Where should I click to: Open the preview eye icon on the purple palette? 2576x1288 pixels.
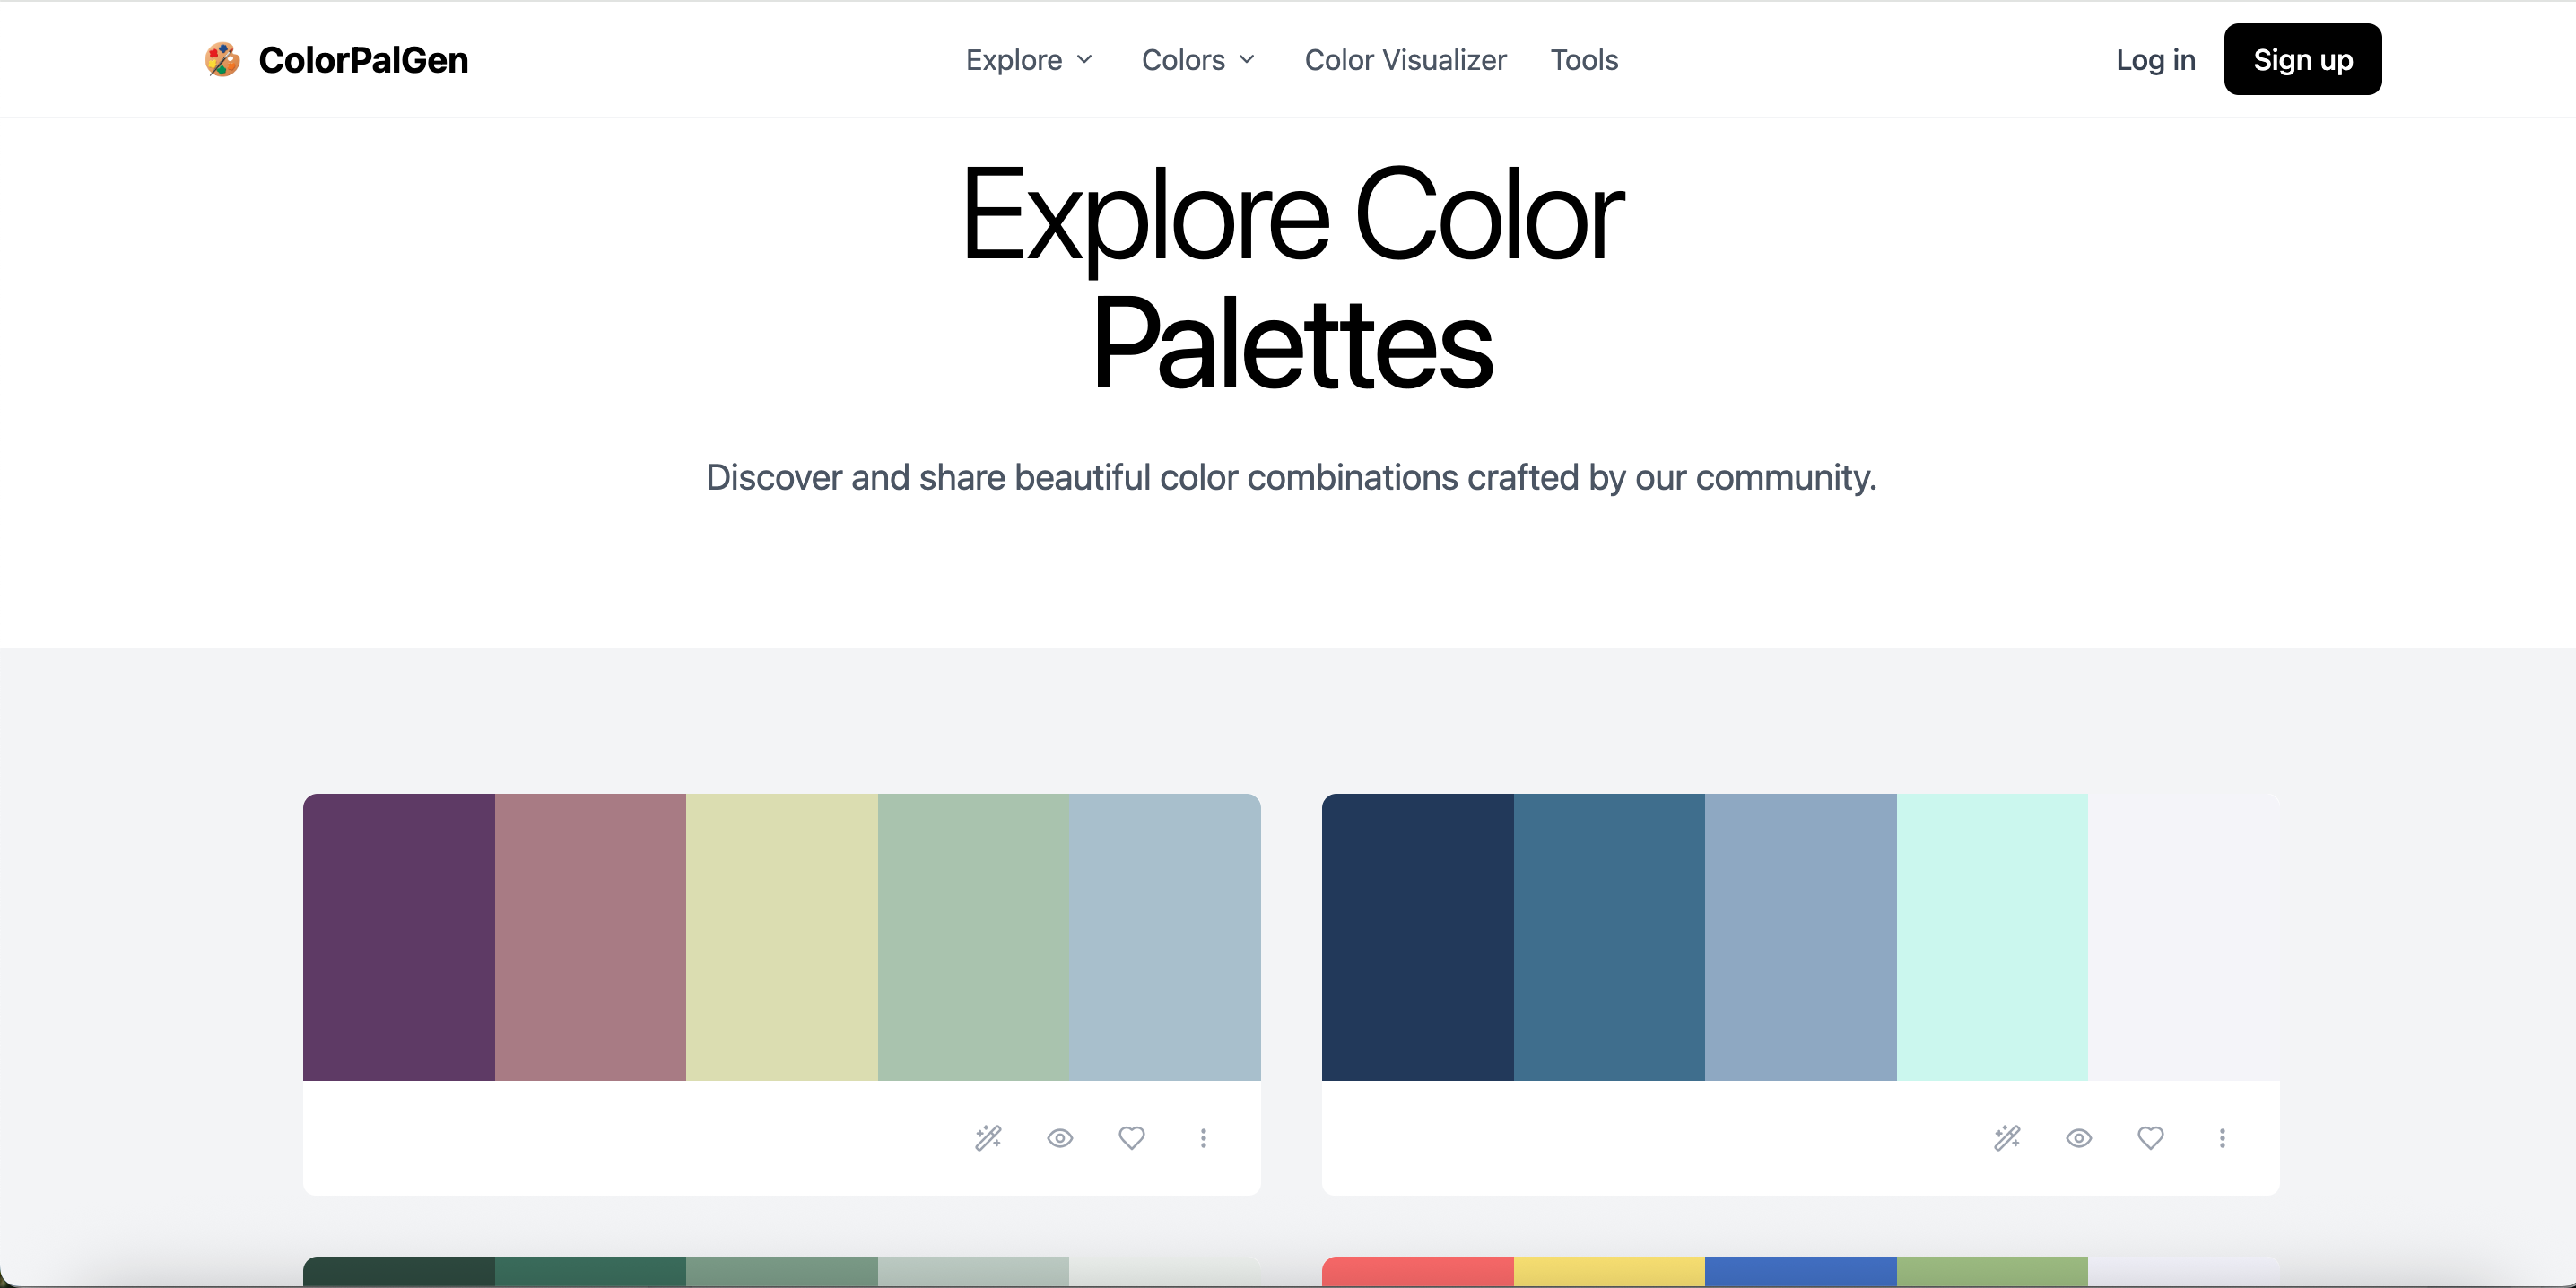[1060, 1138]
